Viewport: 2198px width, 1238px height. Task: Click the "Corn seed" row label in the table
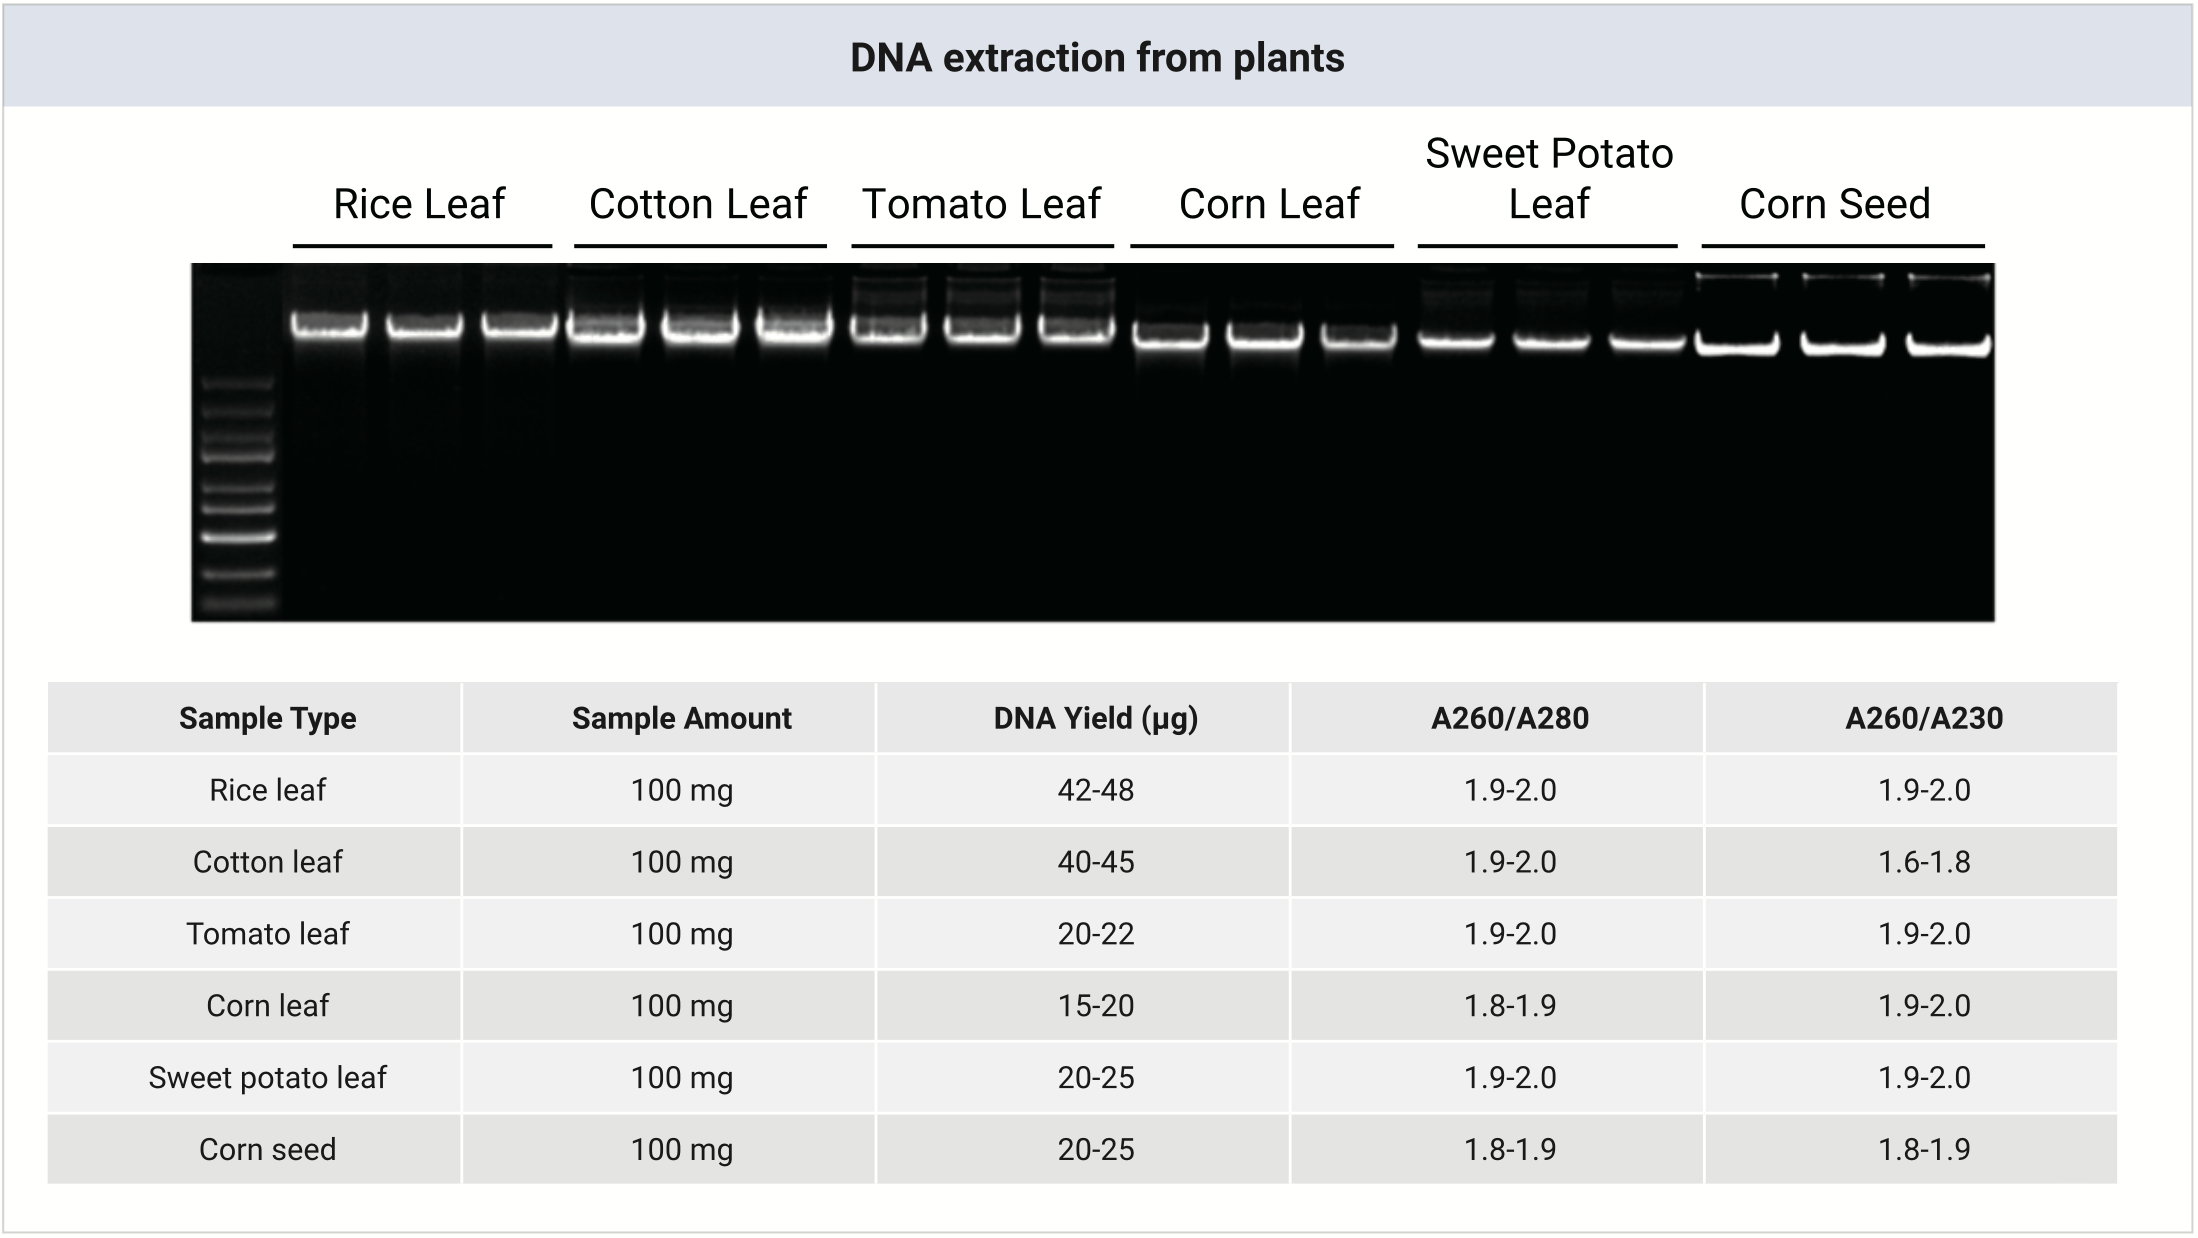267,1150
